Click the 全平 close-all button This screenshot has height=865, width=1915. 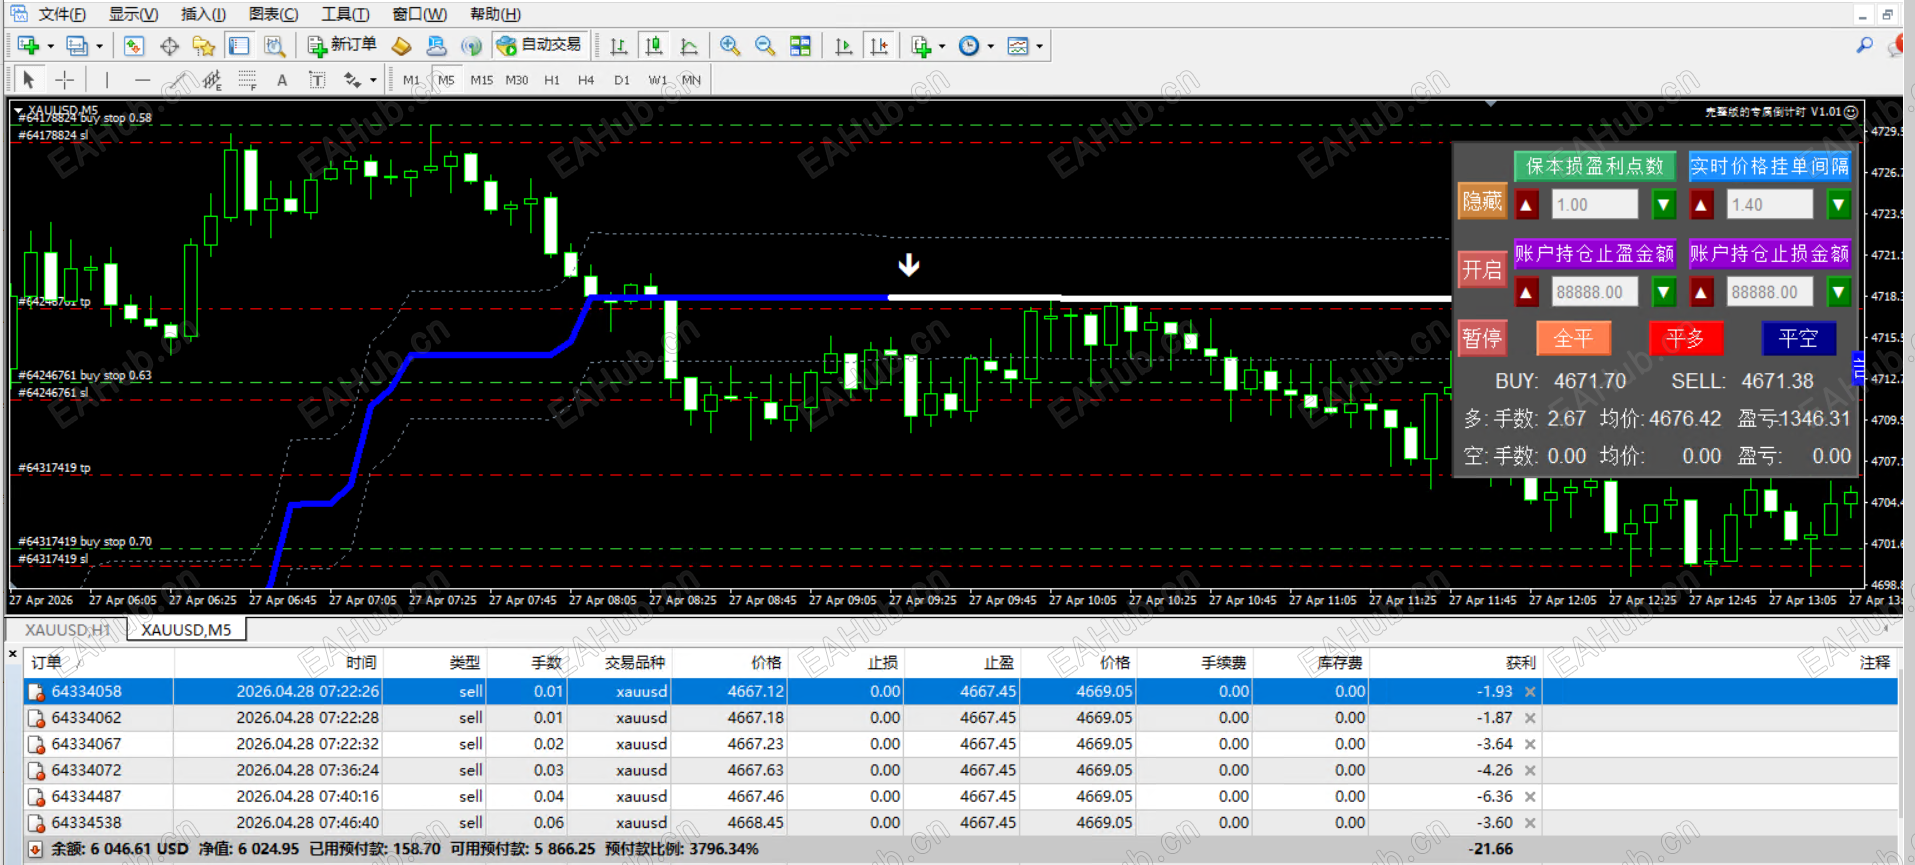(x=1573, y=339)
